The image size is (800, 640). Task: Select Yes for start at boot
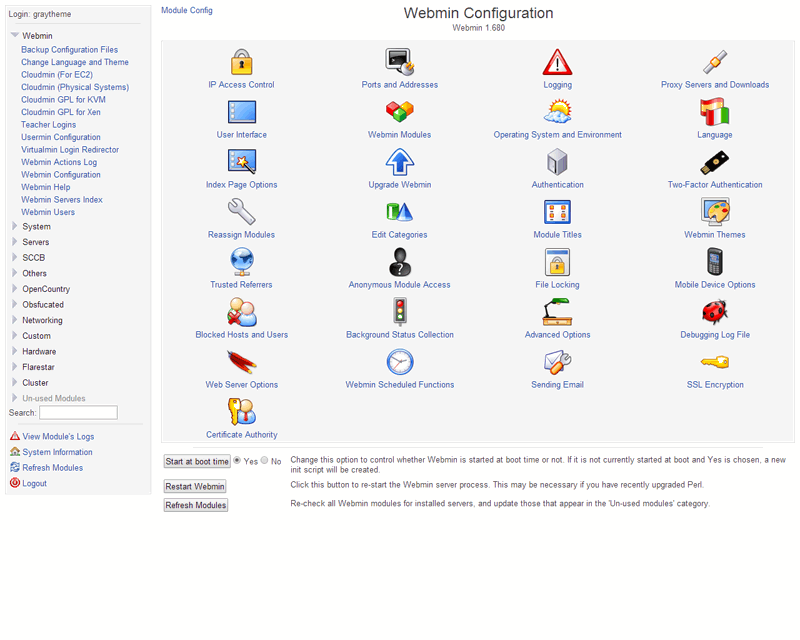coord(237,460)
